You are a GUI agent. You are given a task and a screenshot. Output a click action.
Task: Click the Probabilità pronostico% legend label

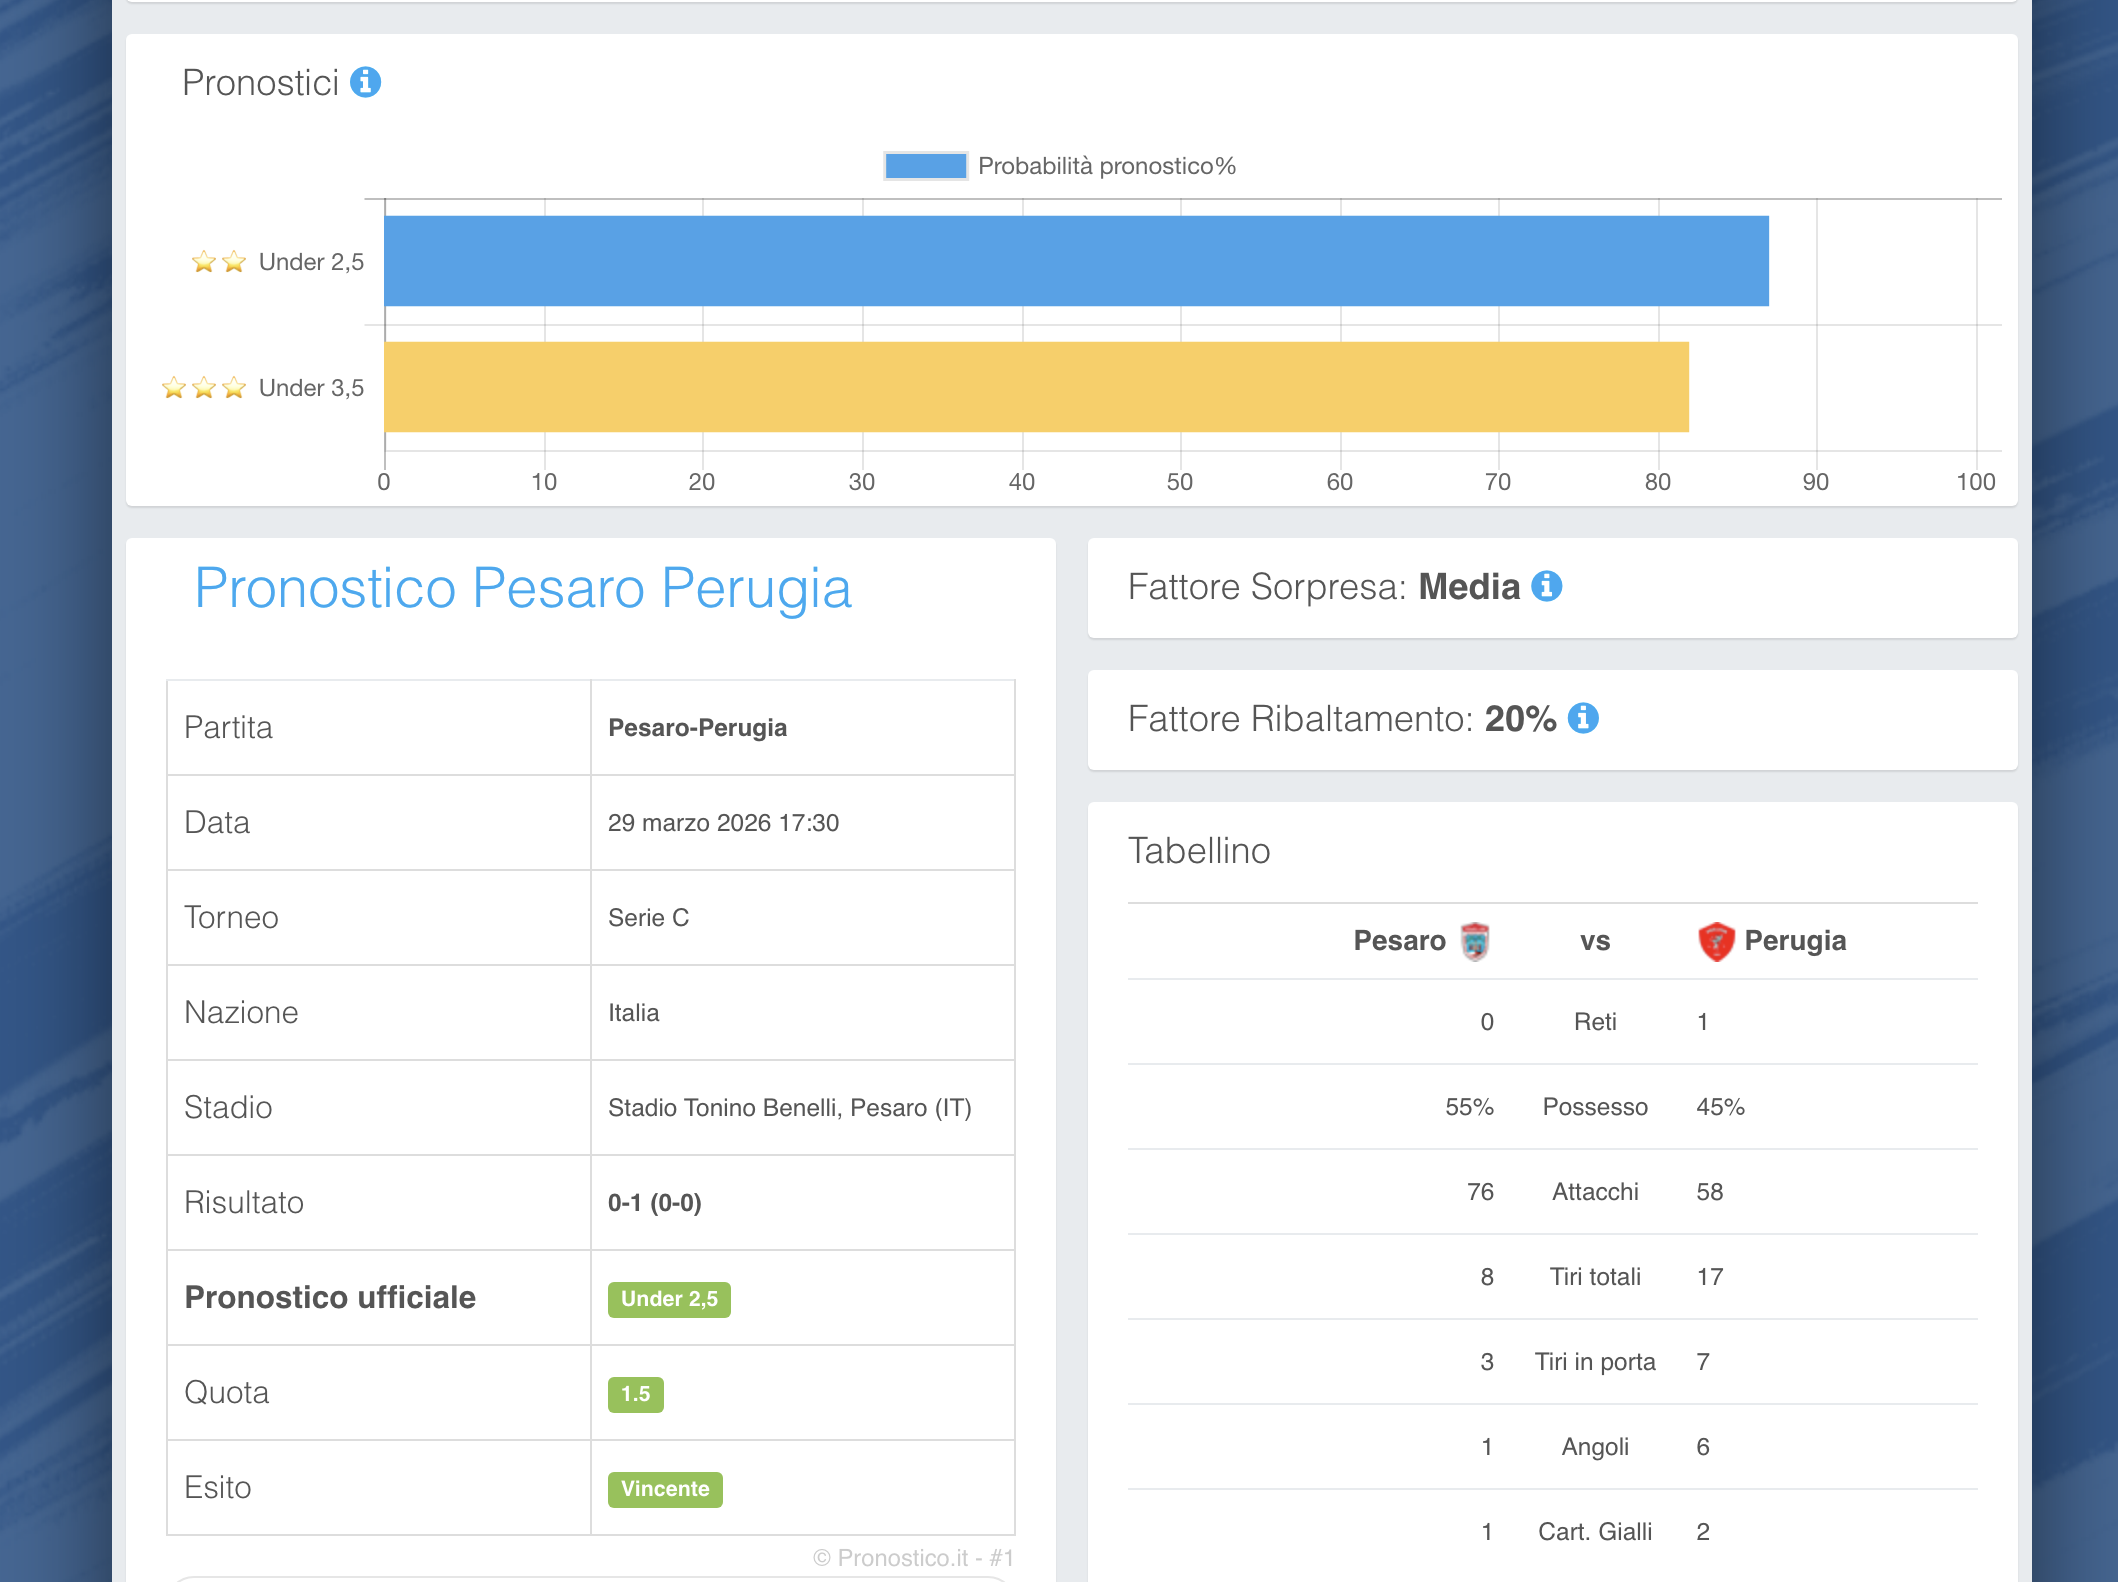tap(1106, 166)
